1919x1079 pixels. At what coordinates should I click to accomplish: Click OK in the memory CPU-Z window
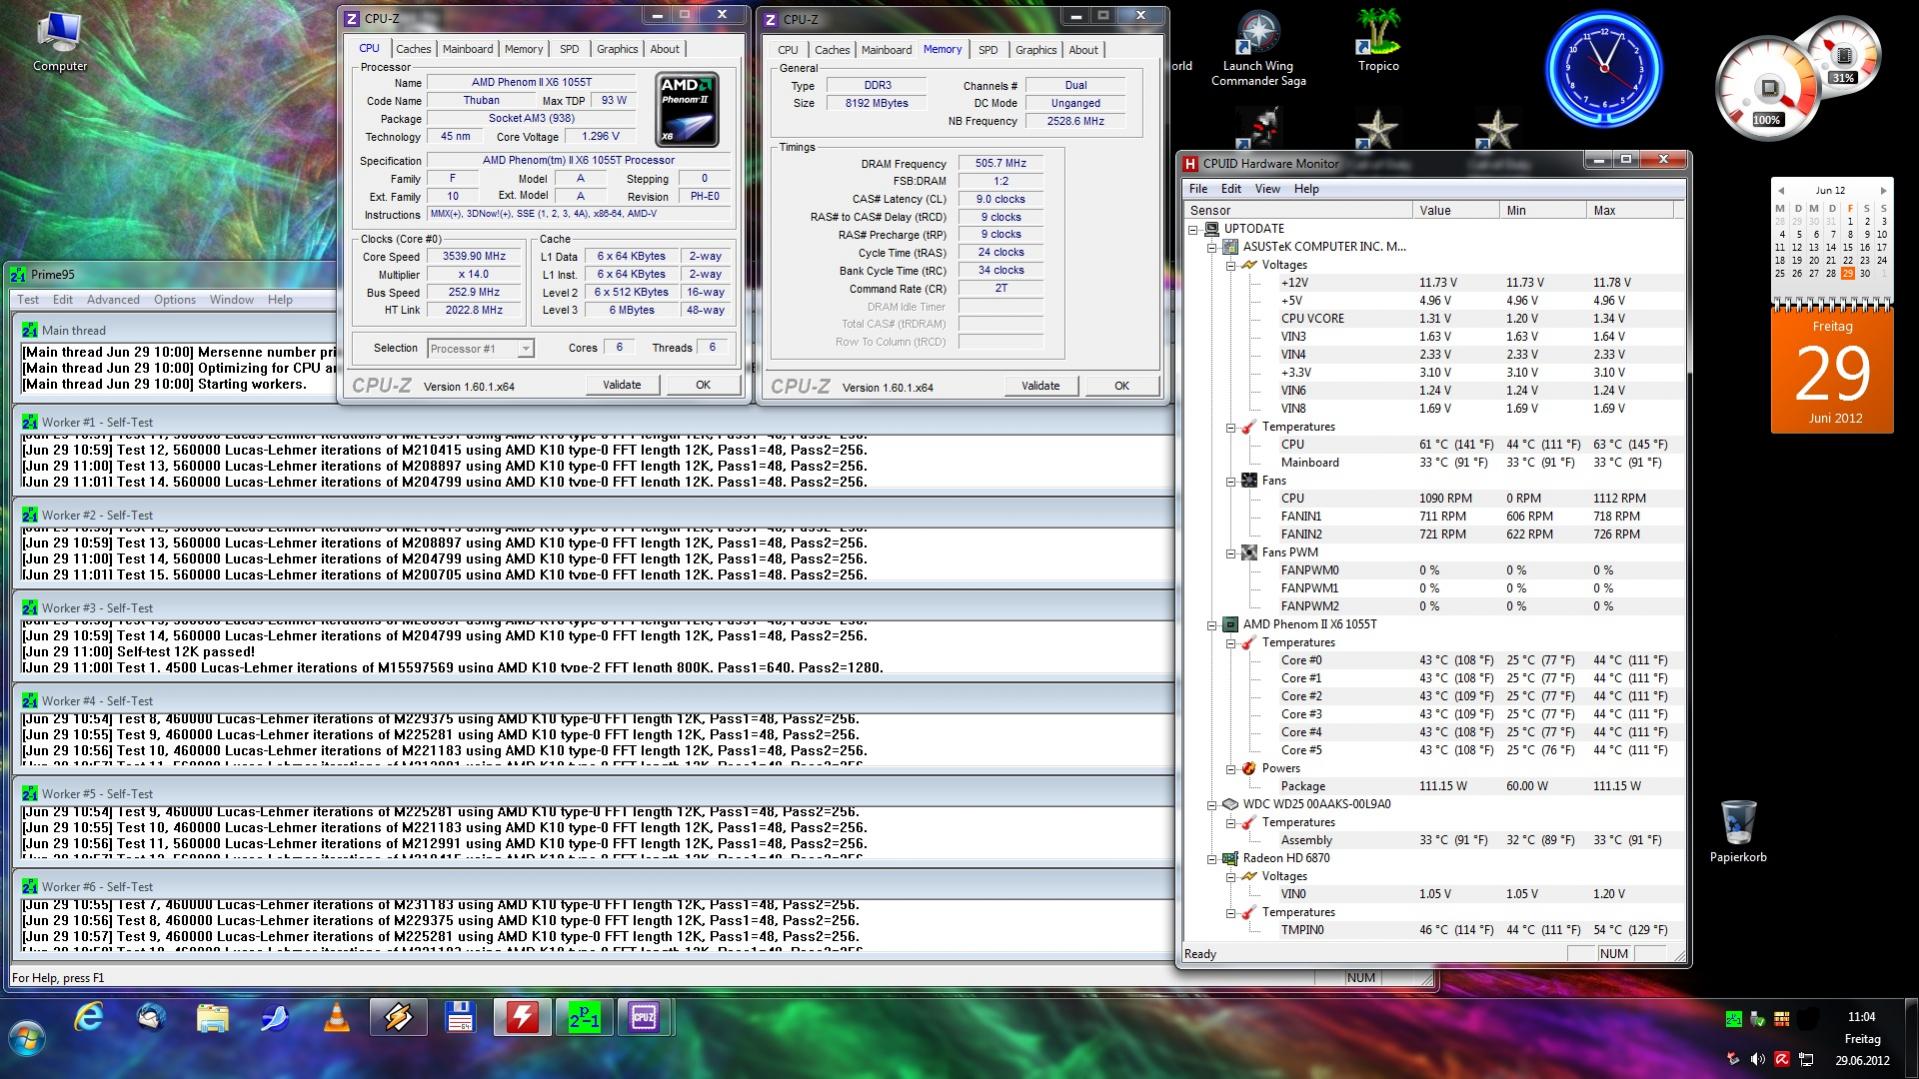(x=1122, y=386)
